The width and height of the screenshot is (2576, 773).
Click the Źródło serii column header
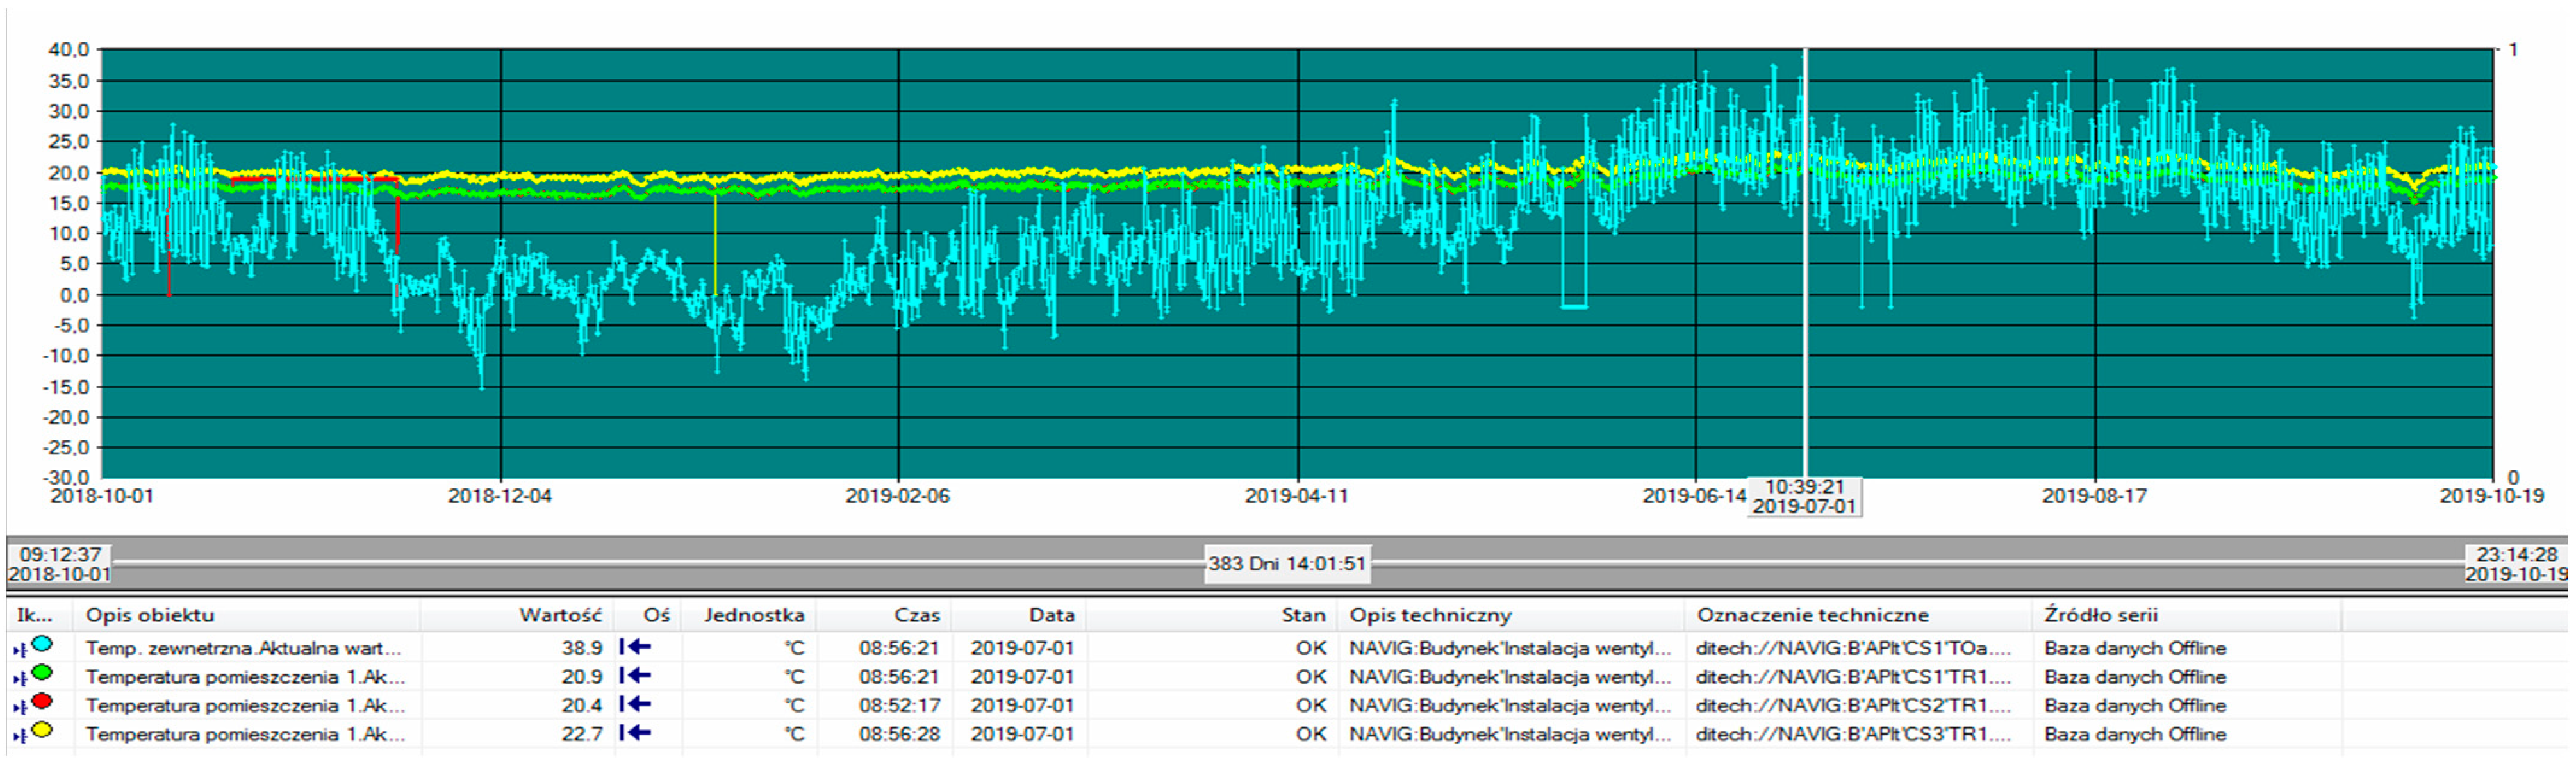(x=2100, y=615)
